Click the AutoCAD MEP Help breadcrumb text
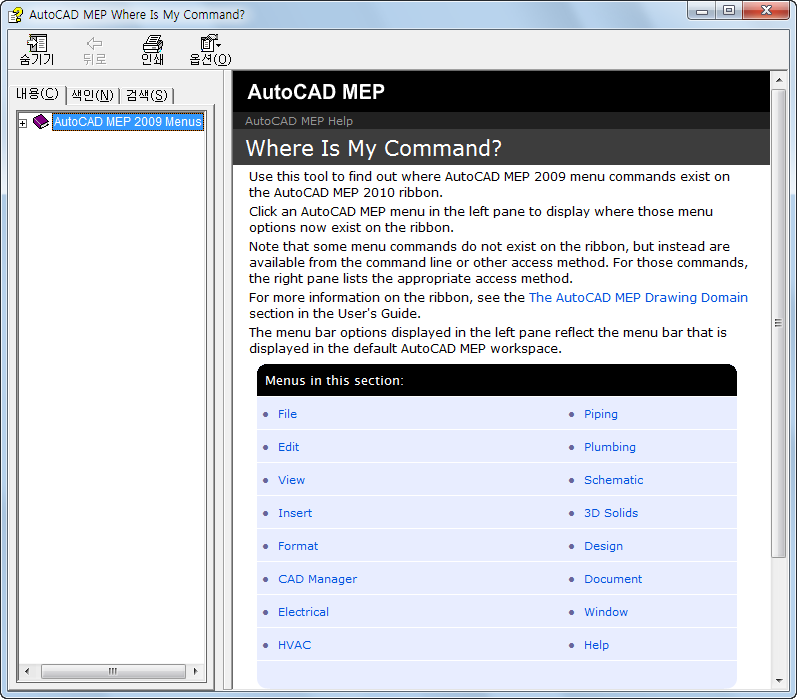Image resolution: width=797 pixels, height=699 pixels. 299,121
